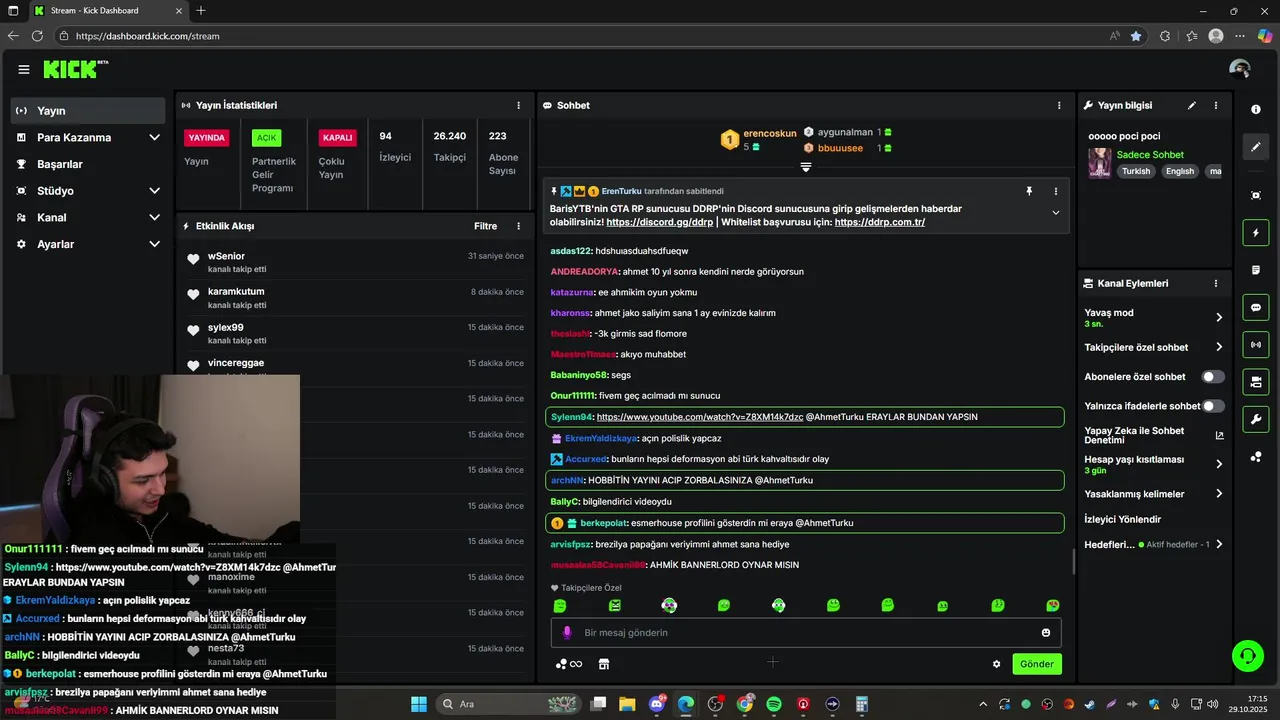The height and width of the screenshot is (720, 1280).
Task: Unpin the pinned chat message
Action: 1028,191
